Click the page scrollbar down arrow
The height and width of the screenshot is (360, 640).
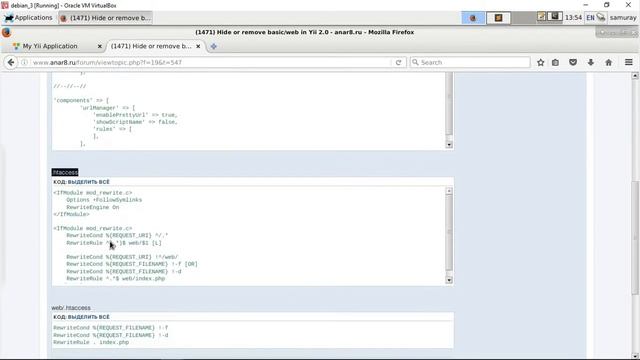click(x=635, y=356)
